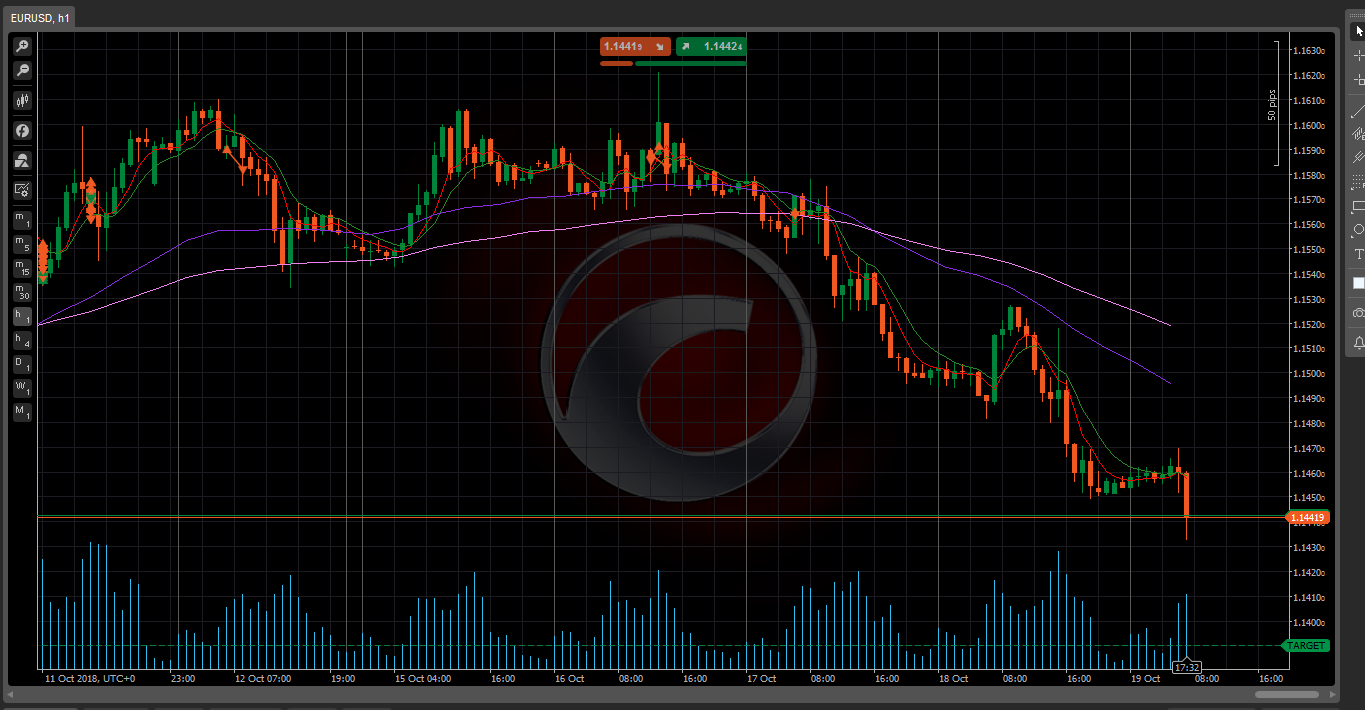Select the crosshair tool
The image size is (1365, 710).
1359,56
